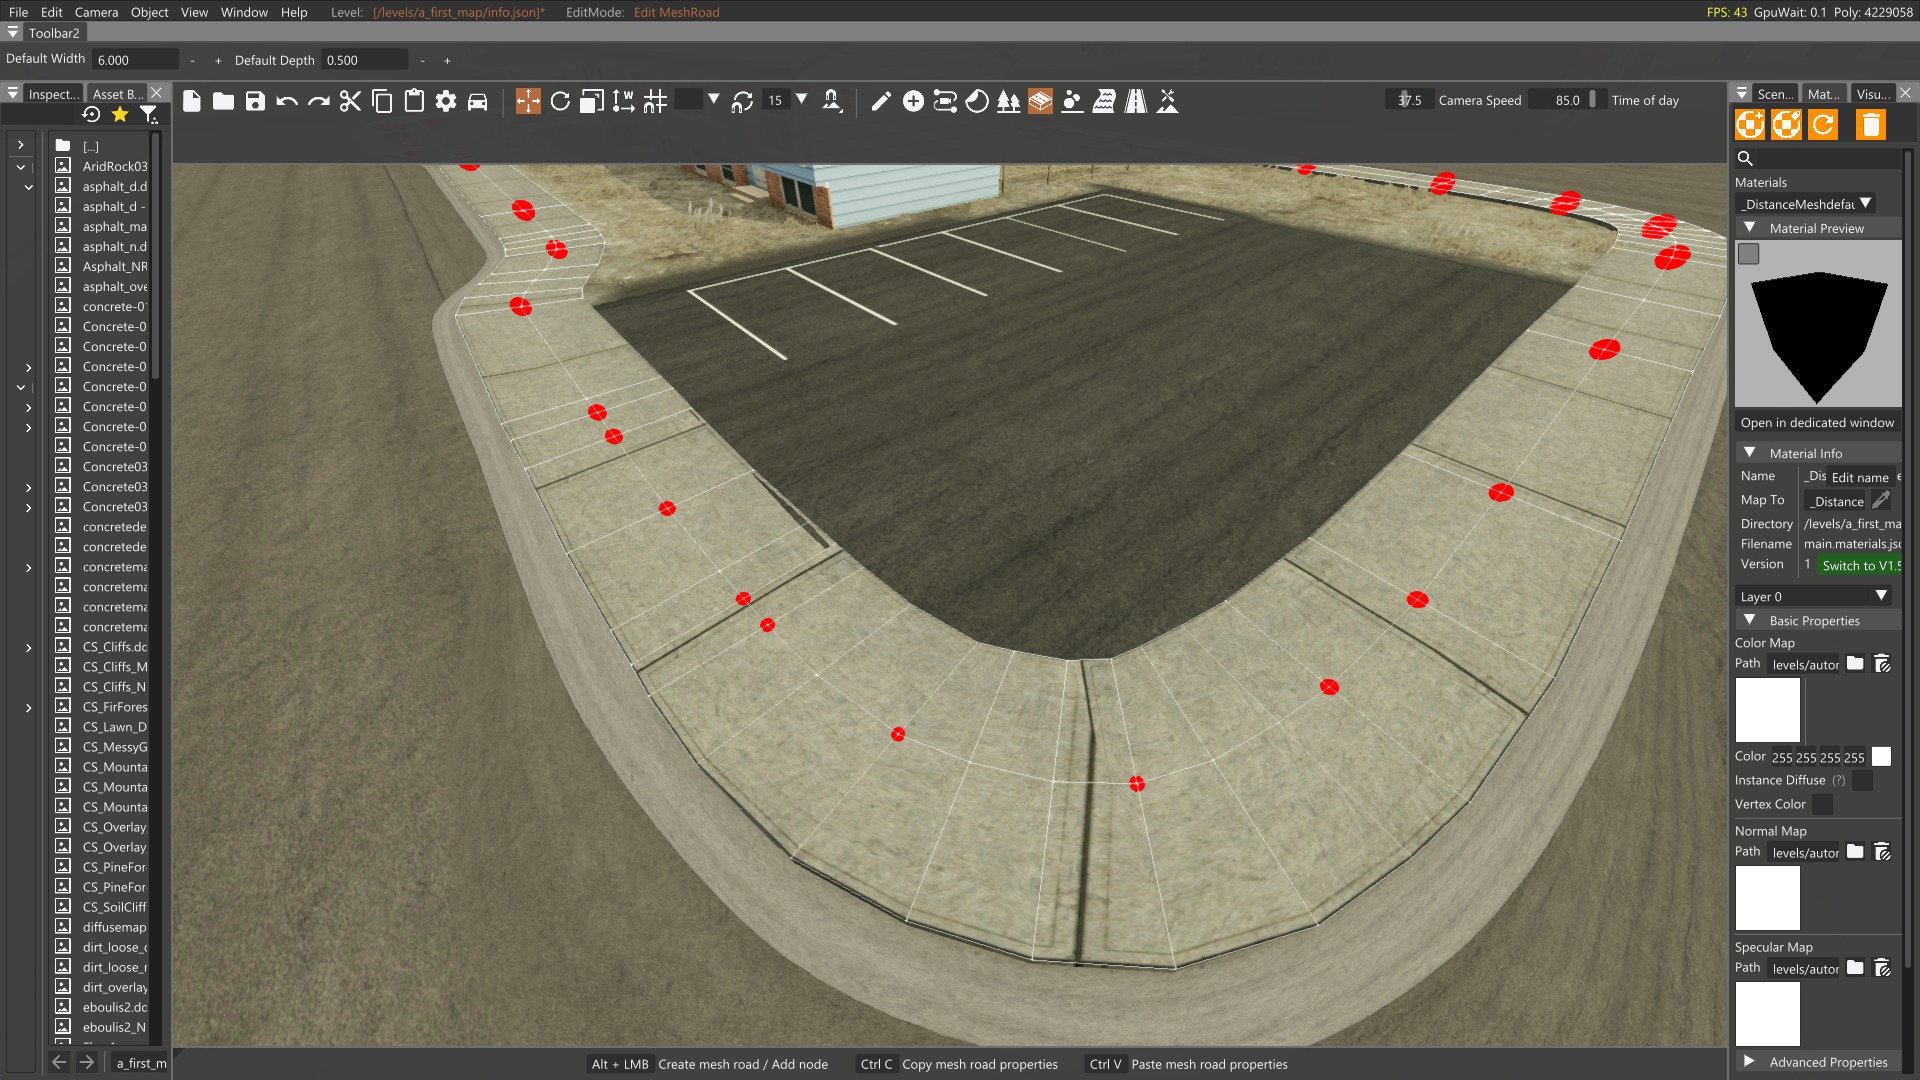This screenshot has height=1080, width=1920.
Task: Click Open in dedicated window
Action: pyautogui.click(x=1817, y=423)
